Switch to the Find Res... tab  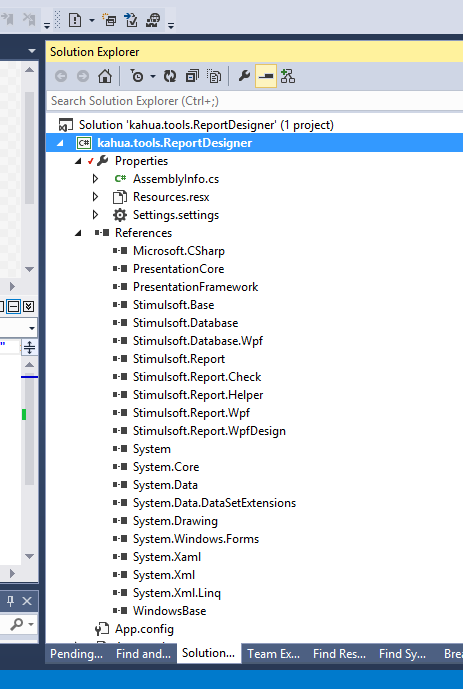(339, 654)
